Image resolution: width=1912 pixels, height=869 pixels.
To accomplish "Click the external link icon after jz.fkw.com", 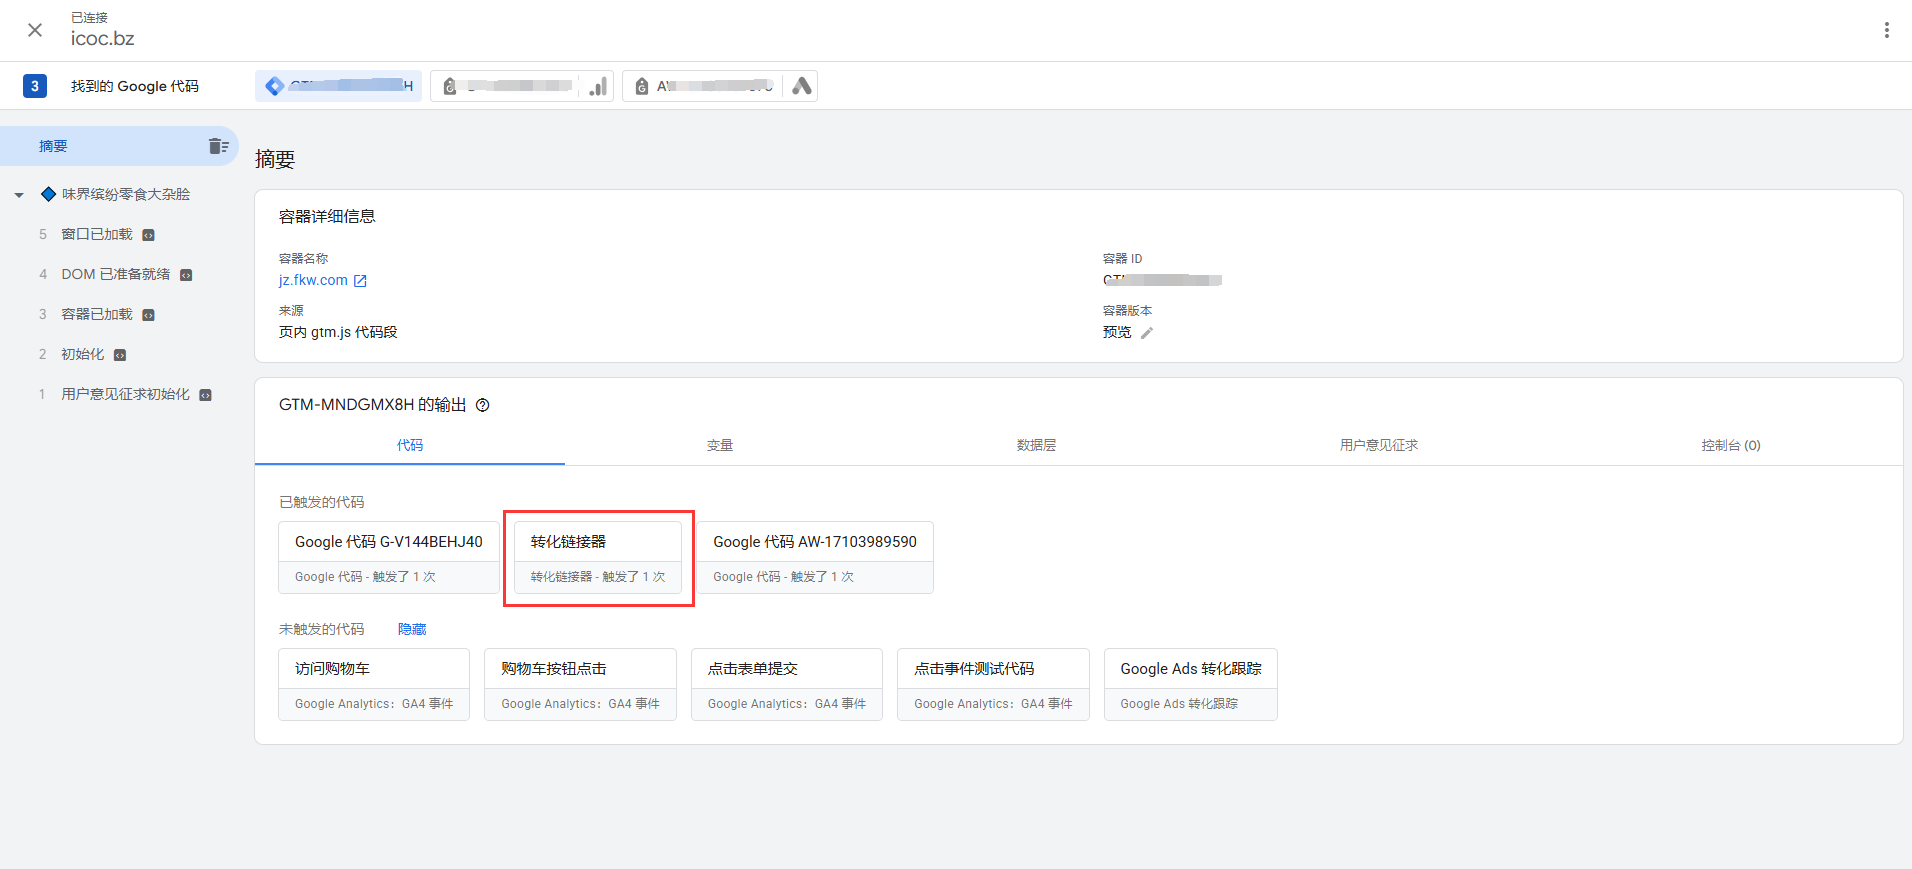I will tap(360, 281).
